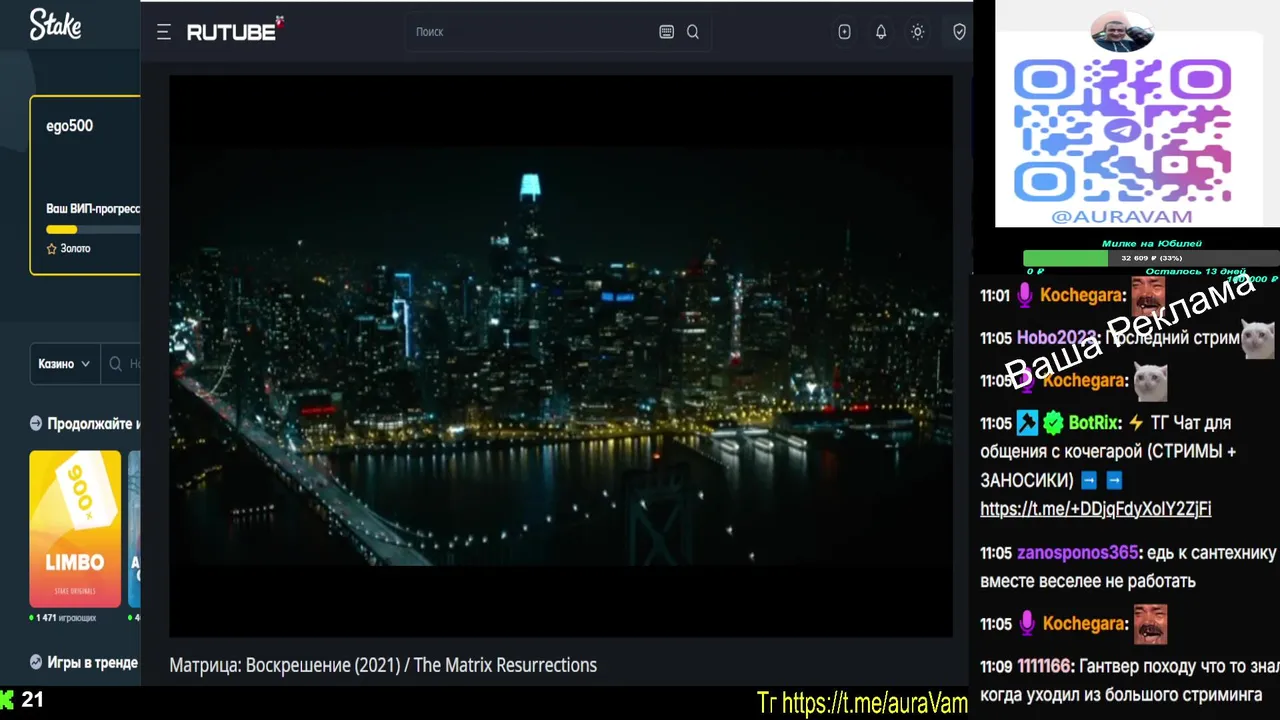Viewport: 1280px width, 720px height.
Task: Click the Stake logo
Action: tap(55, 24)
